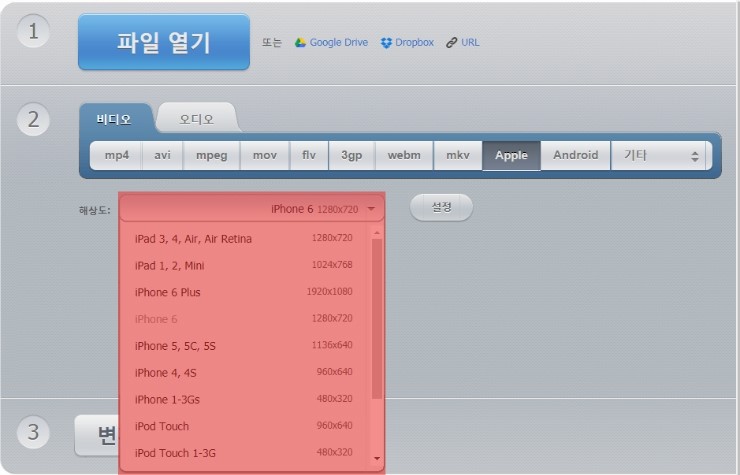Viewport: 740px width, 475px height.
Task: Choose iPhone 4, 4S option
Action: tap(244, 373)
